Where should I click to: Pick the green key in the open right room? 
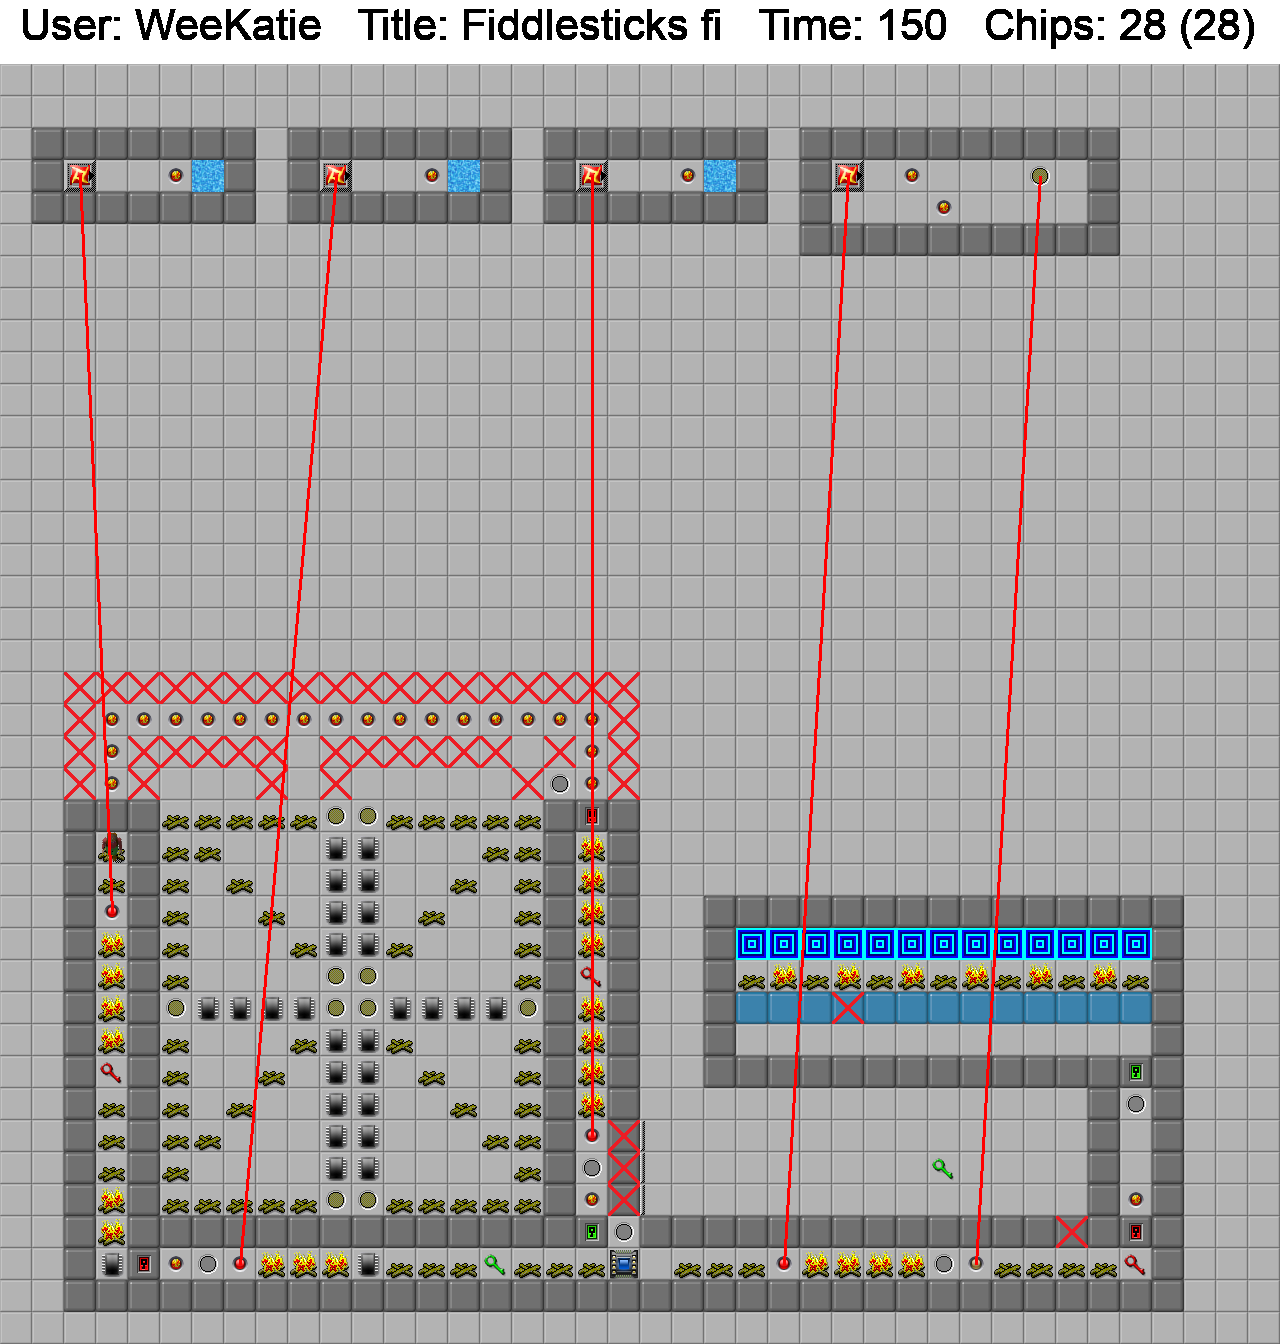point(942,1168)
